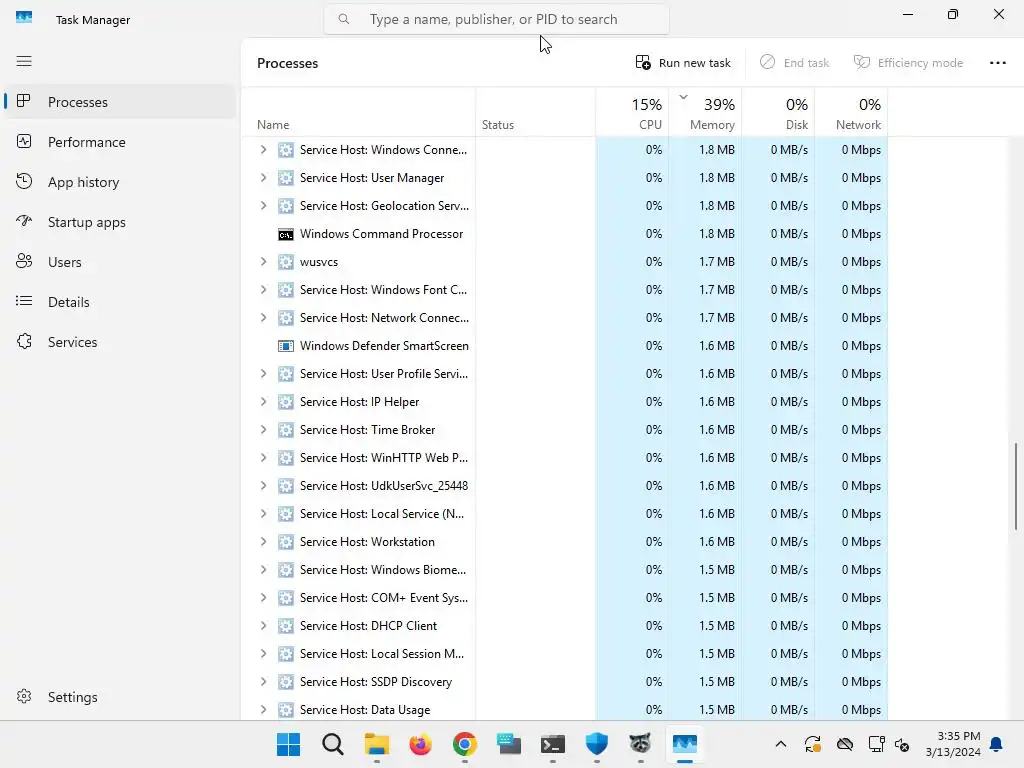Show hidden icons in system tray
Image resolution: width=1024 pixels, height=768 pixels.
tap(780, 744)
